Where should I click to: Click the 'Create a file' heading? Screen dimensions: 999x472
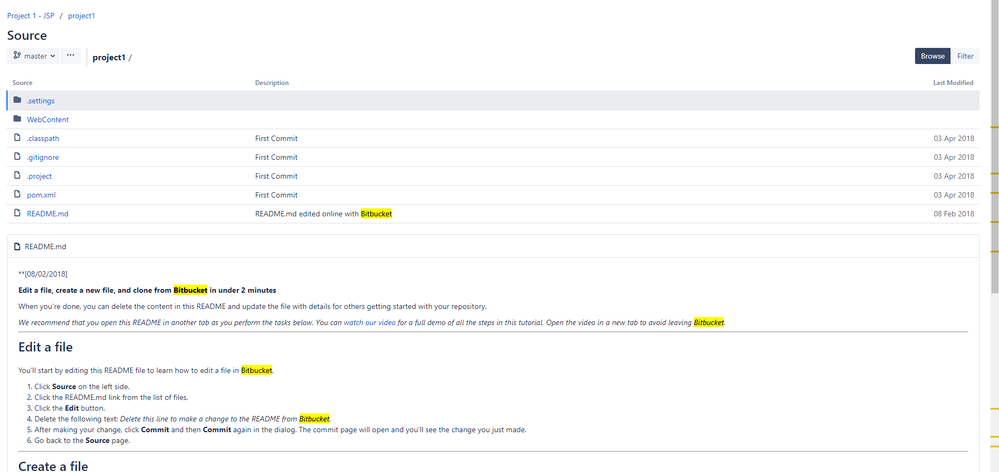click(x=53, y=466)
